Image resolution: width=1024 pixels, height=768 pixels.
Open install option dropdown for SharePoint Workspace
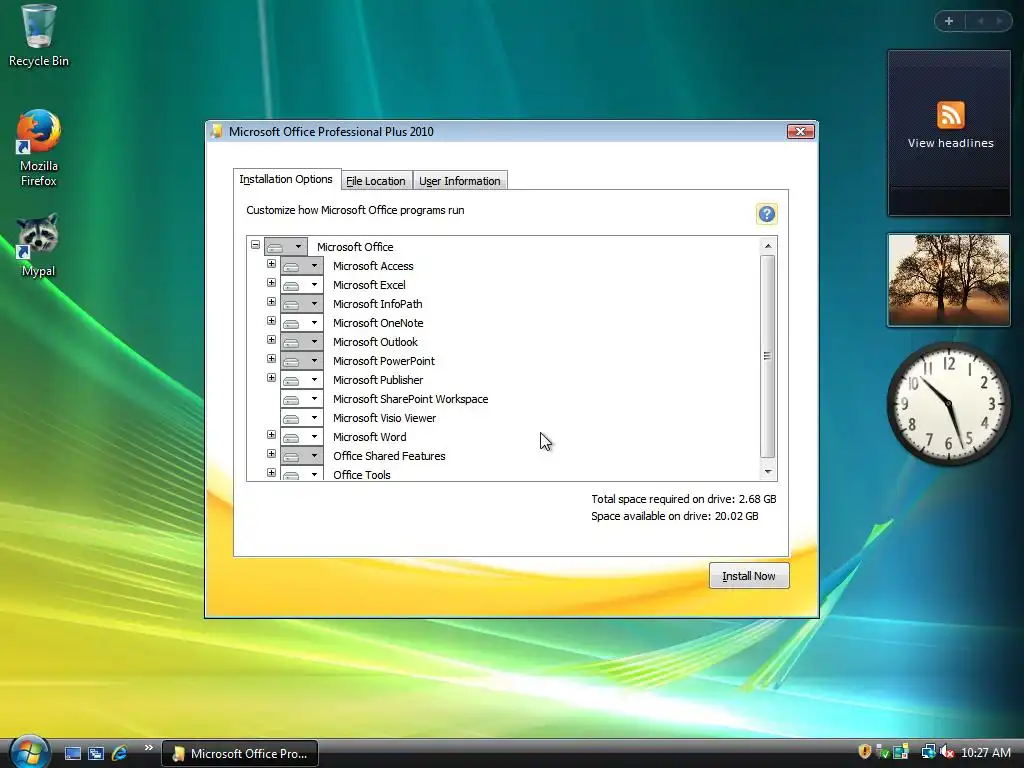pyautogui.click(x=302, y=398)
